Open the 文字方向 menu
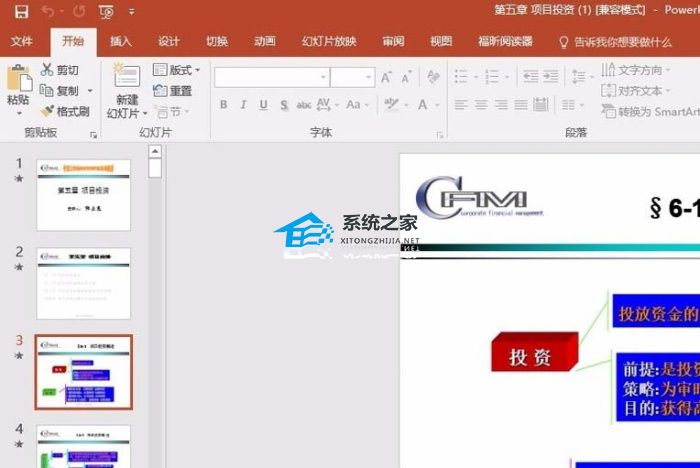Screen dimensions: 700x468 tap(636, 70)
